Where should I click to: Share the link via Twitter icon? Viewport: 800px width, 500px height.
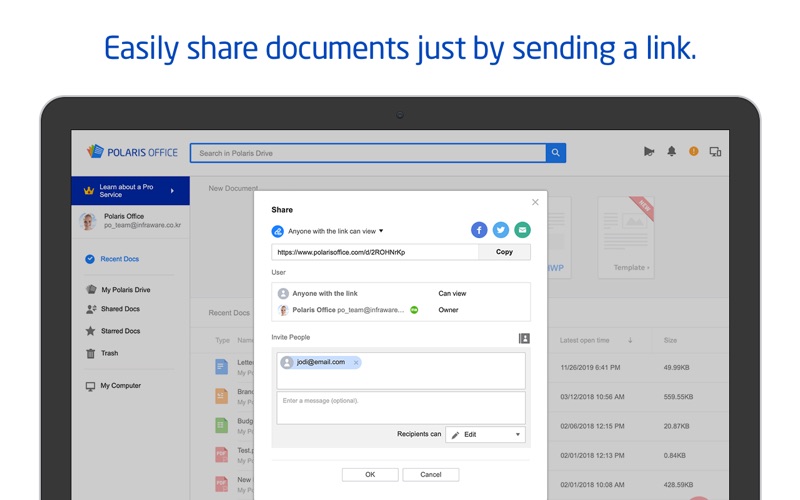pos(501,230)
